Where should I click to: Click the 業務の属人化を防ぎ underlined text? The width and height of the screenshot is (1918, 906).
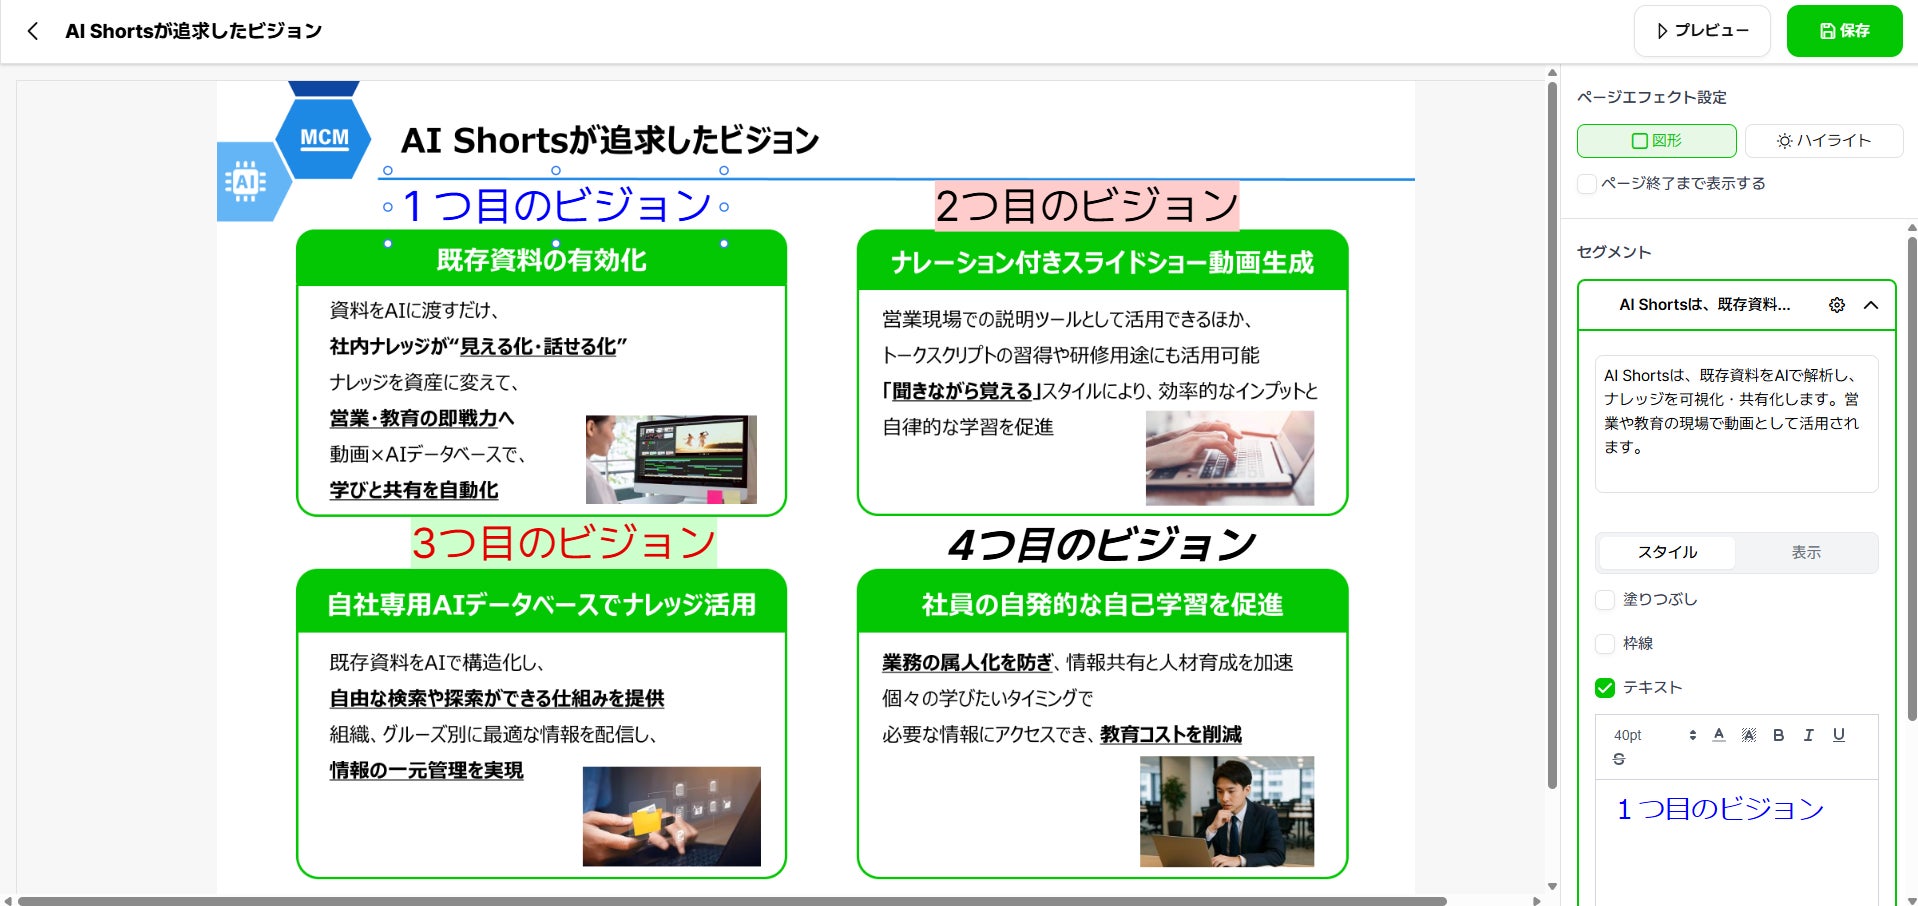click(x=967, y=662)
